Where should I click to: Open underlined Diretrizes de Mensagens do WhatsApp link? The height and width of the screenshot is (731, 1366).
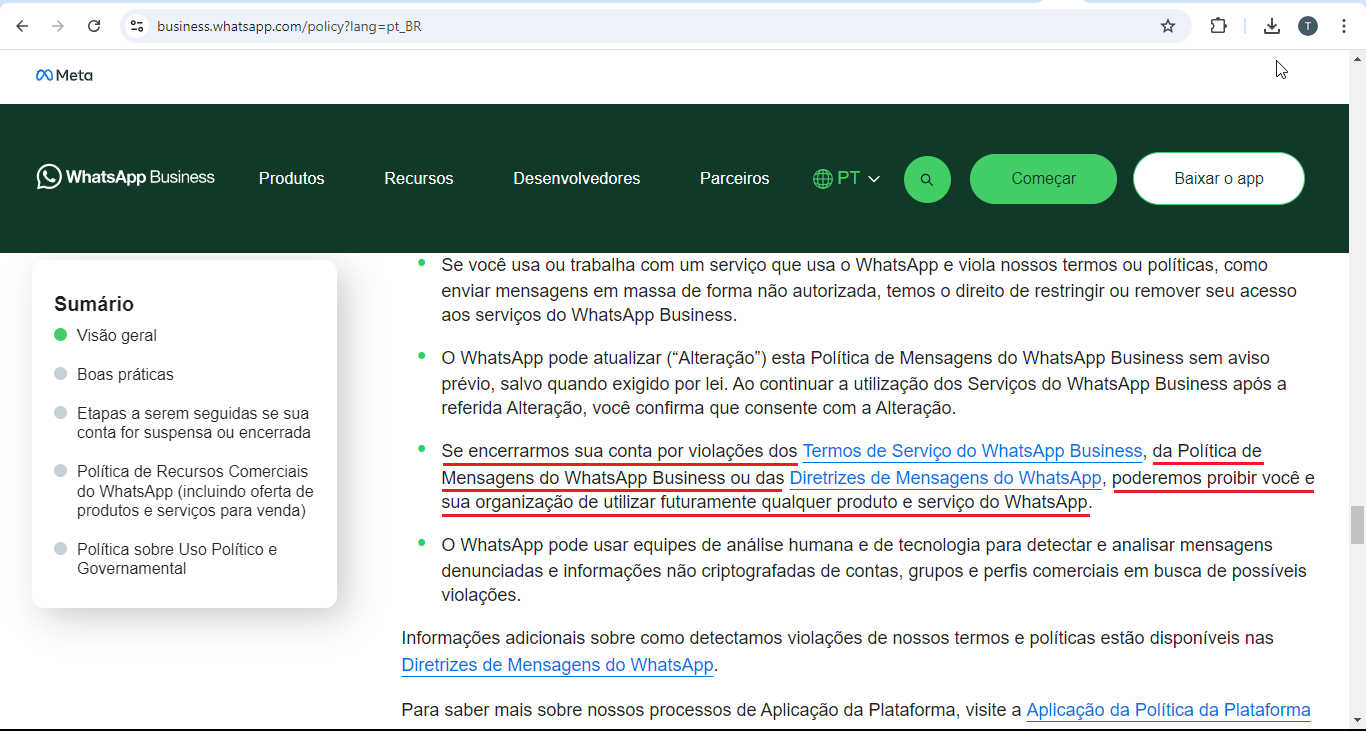(x=946, y=478)
